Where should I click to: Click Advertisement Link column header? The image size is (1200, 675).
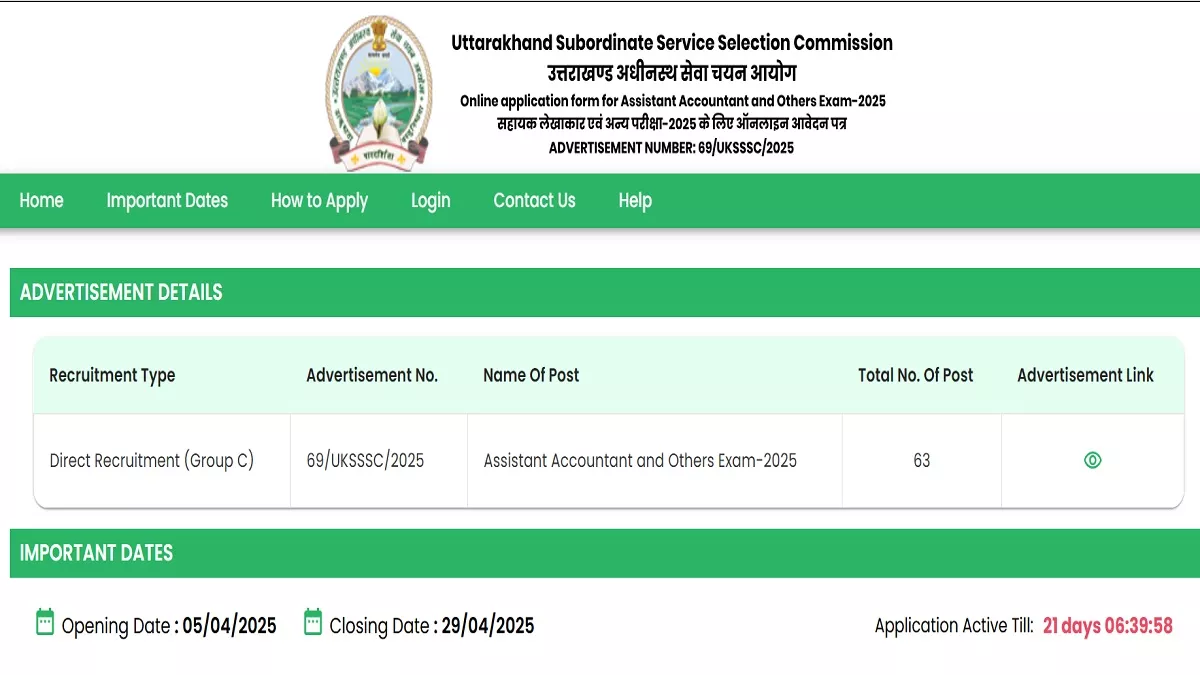pyautogui.click(x=1085, y=375)
